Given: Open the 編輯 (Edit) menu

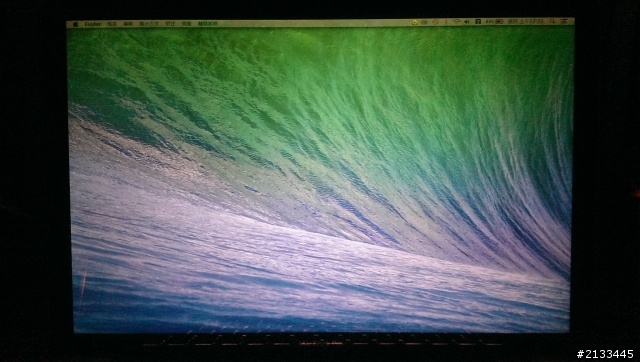Looking at the screenshot, I should point(128,24).
